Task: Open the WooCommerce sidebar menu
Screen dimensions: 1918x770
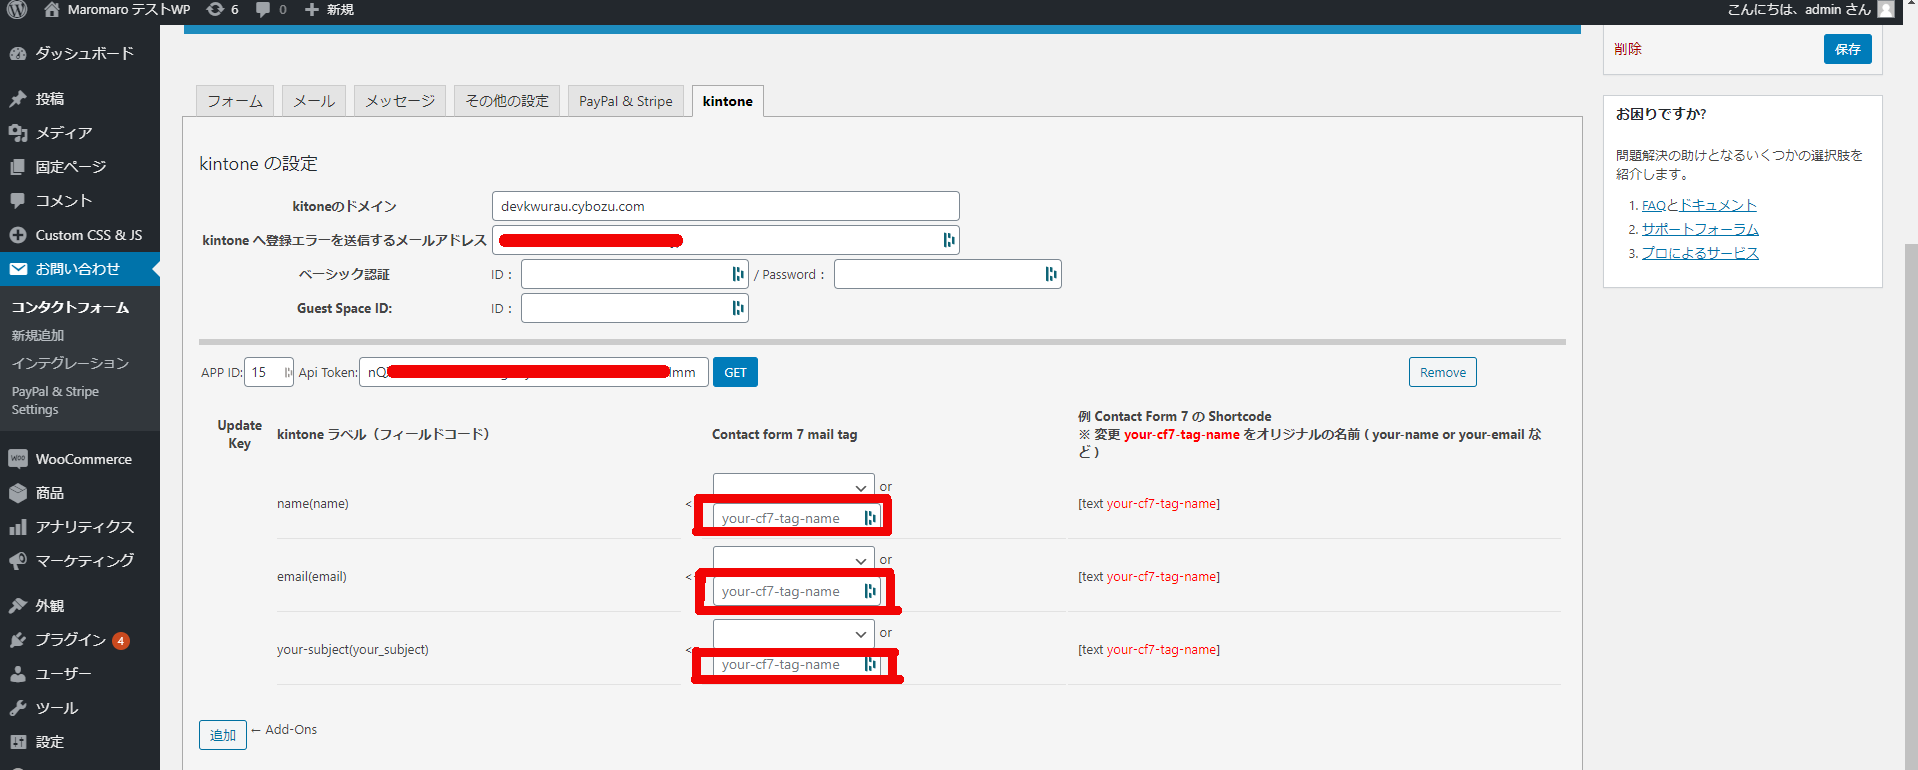Action: pyautogui.click(x=80, y=459)
